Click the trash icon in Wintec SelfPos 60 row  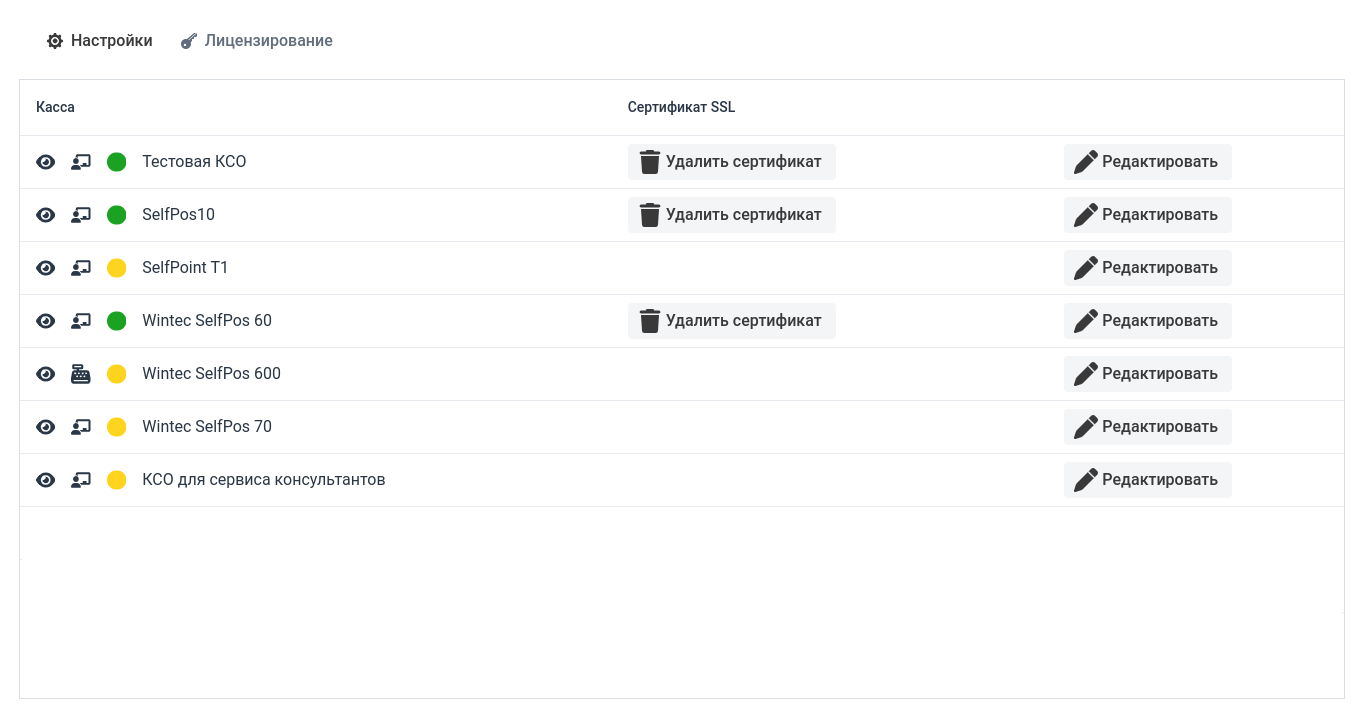click(650, 321)
